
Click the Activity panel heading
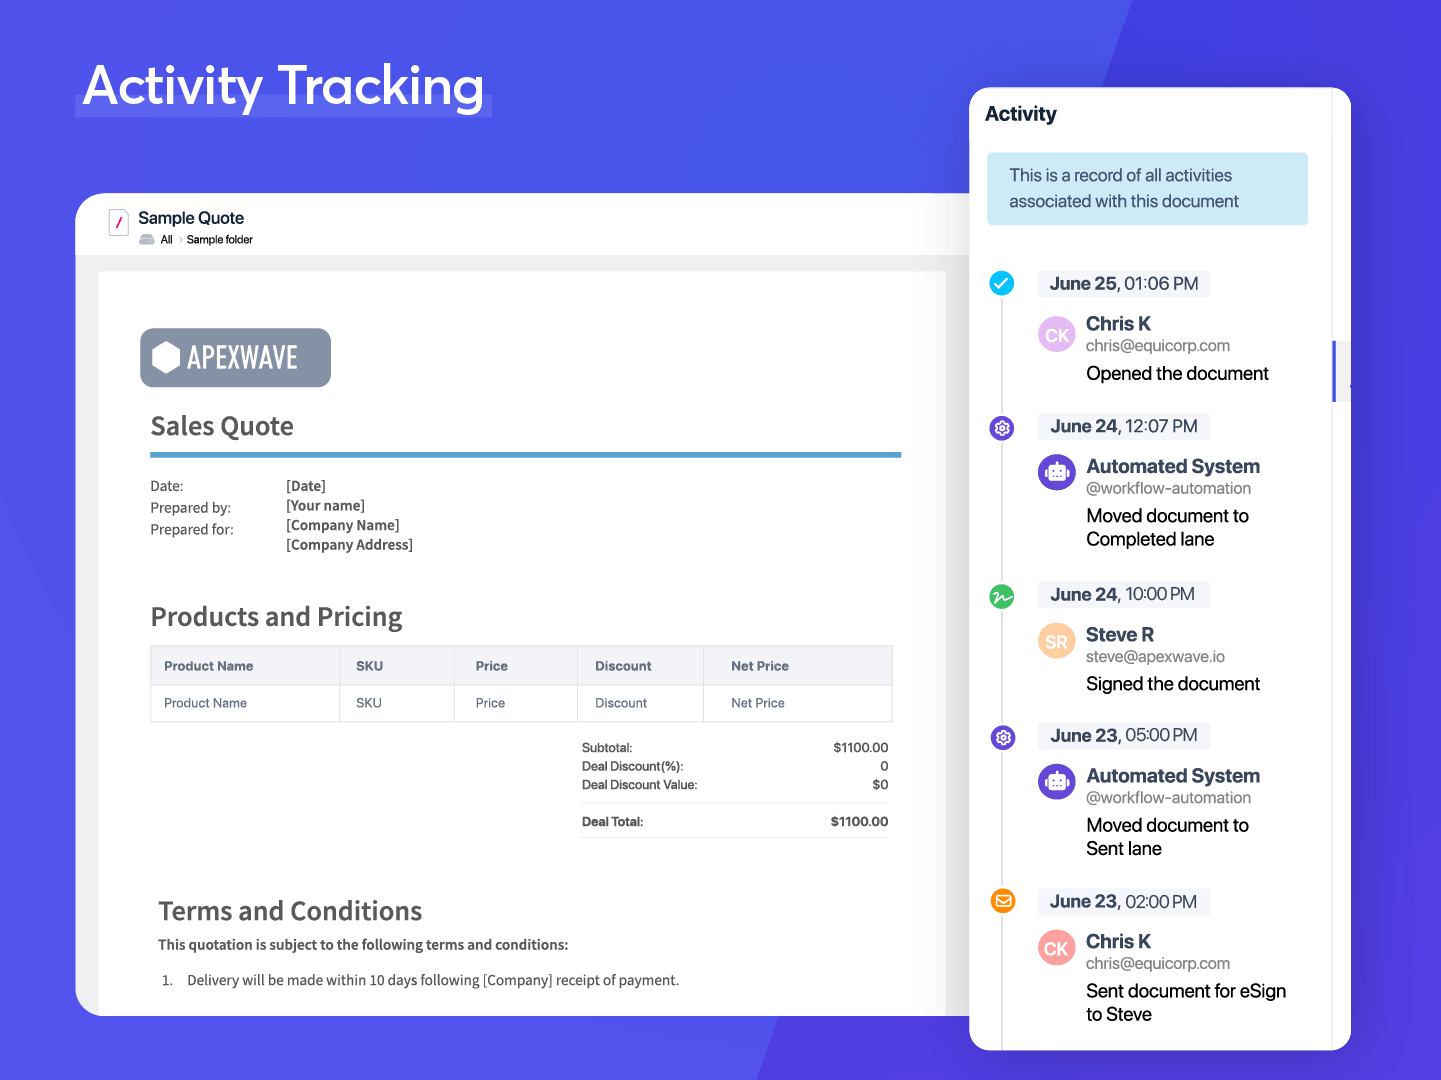1021,114
